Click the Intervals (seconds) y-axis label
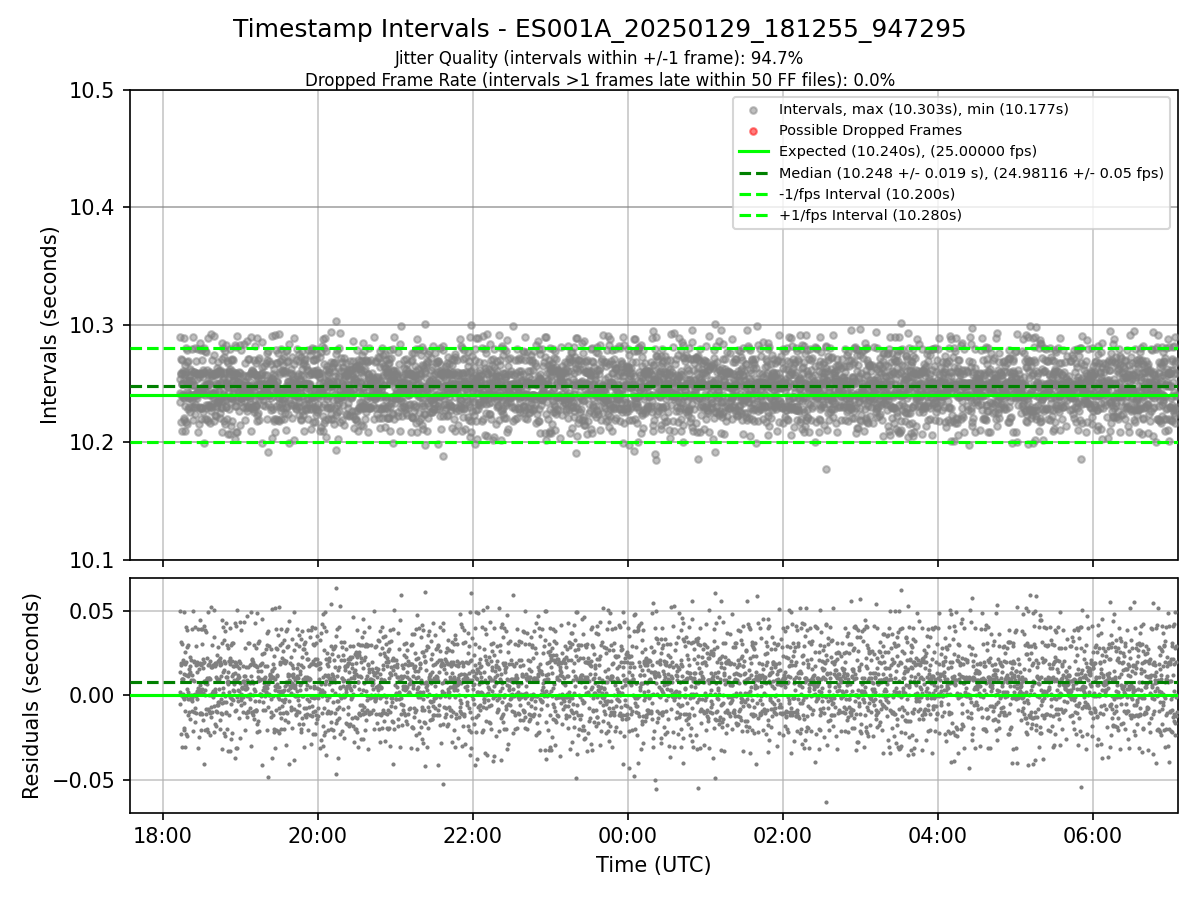This screenshot has height=900, width=1200. click(x=50, y=325)
